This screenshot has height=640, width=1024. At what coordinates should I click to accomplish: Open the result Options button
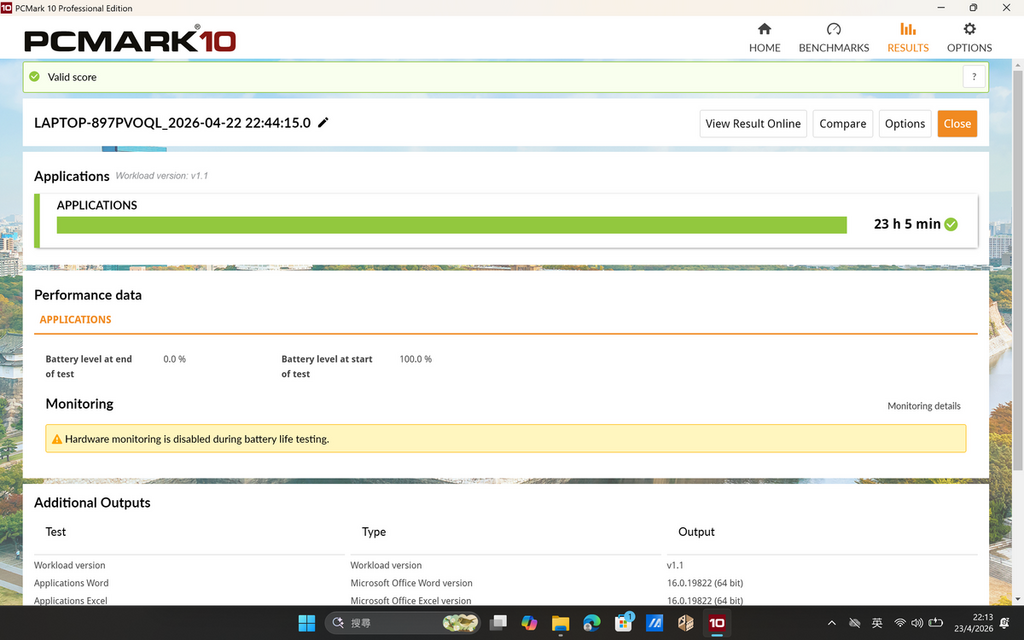point(904,123)
